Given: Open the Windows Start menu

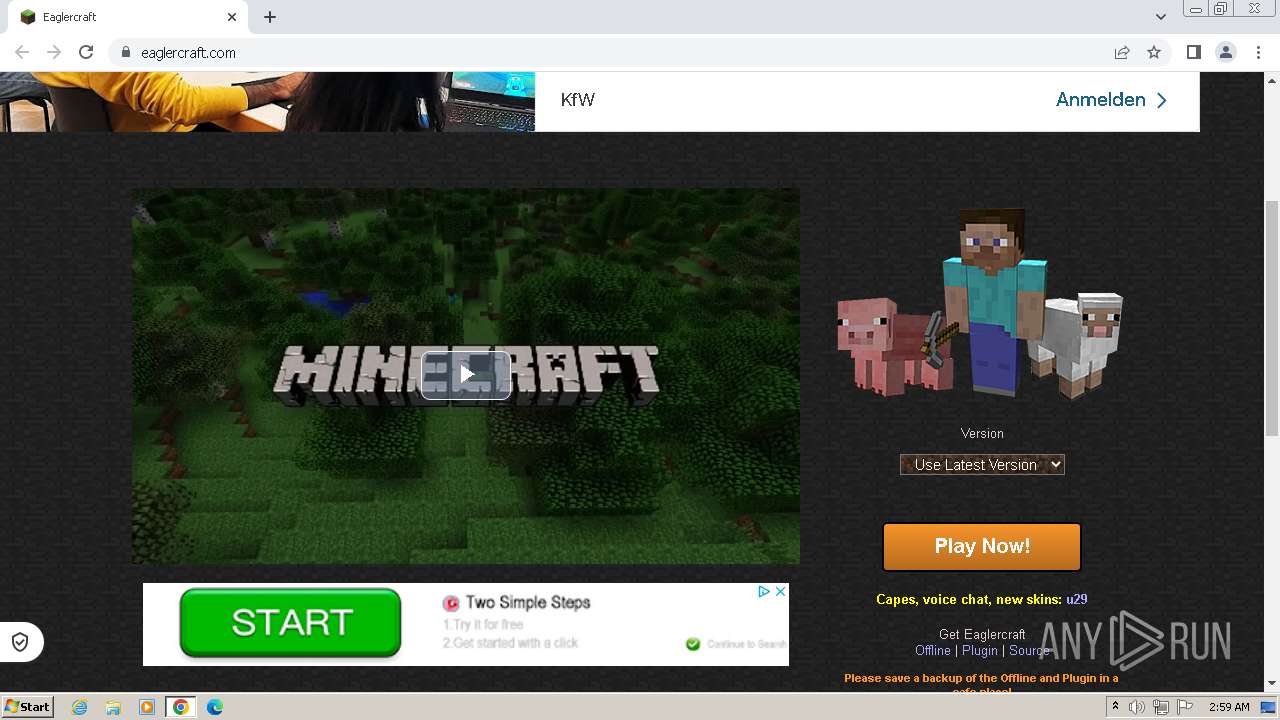Looking at the screenshot, I should point(27,707).
